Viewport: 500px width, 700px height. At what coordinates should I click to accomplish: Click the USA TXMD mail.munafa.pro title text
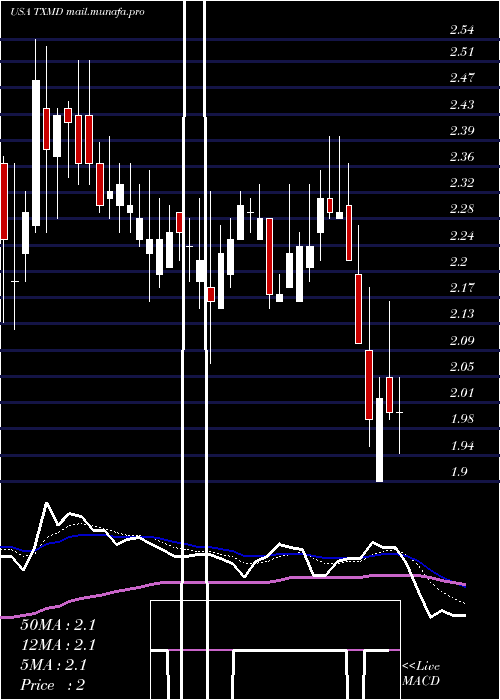point(77,12)
